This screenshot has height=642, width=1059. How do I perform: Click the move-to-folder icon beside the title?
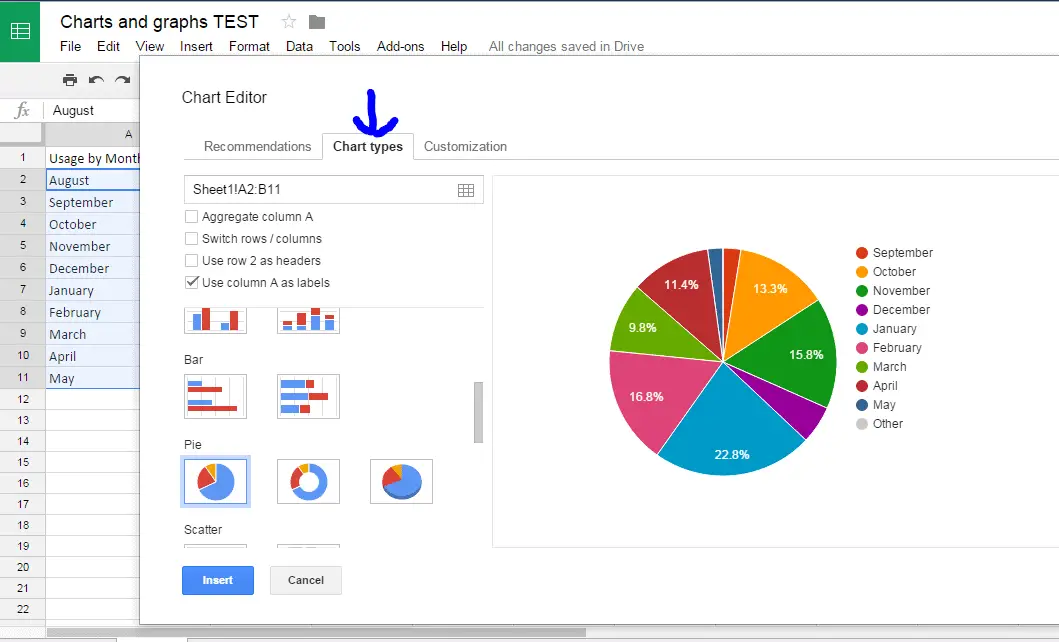click(317, 22)
